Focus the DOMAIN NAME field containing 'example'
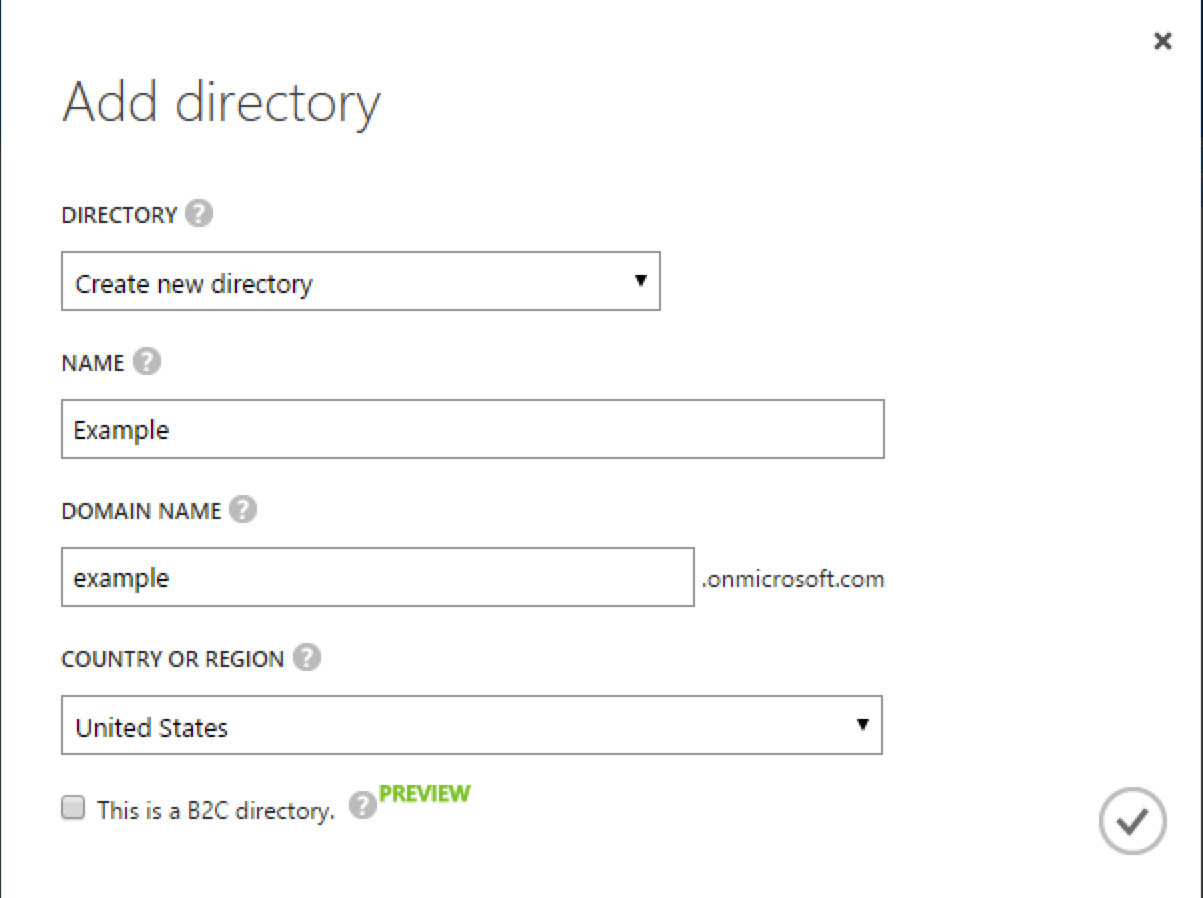Image resolution: width=1203 pixels, height=898 pixels. pyautogui.click(x=378, y=577)
